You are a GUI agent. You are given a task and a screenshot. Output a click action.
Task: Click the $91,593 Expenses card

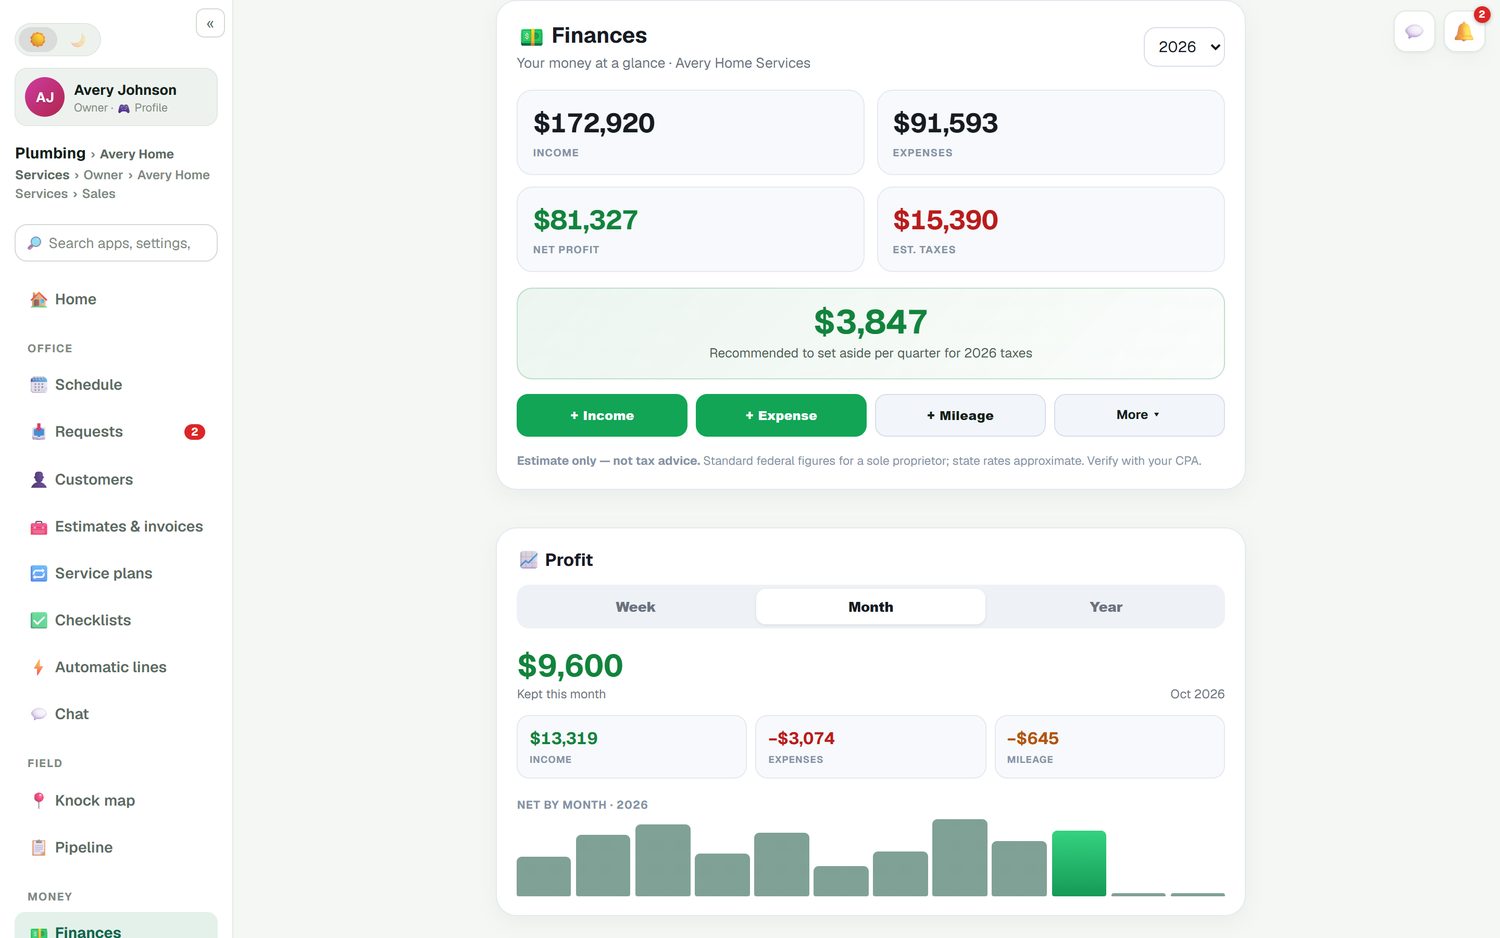pyautogui.click(x=1050, y=133)
